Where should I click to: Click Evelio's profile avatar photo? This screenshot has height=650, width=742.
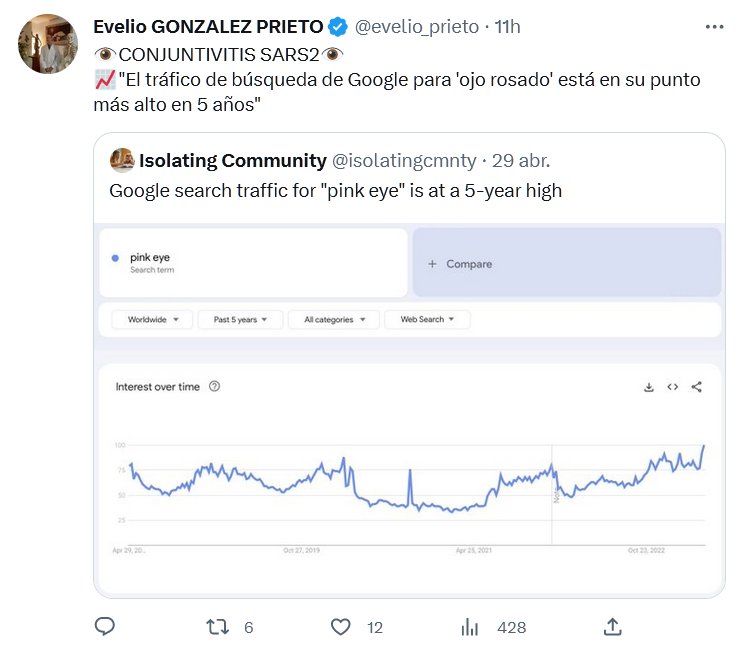[48, 44]
